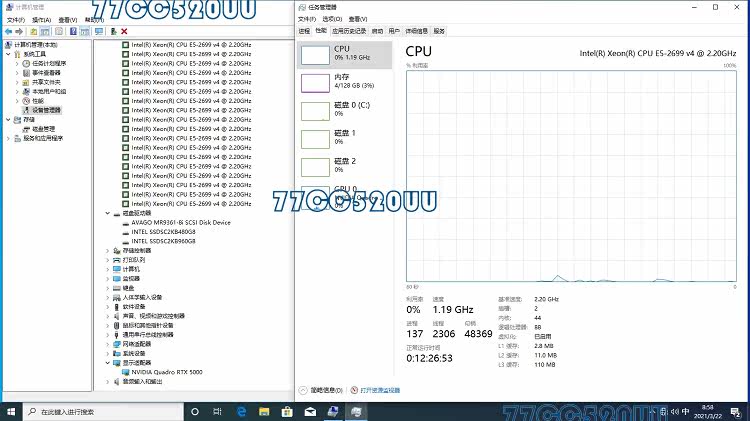Select 本地用户和组 in the console tree
750x421 pixels.
point(49,91)
